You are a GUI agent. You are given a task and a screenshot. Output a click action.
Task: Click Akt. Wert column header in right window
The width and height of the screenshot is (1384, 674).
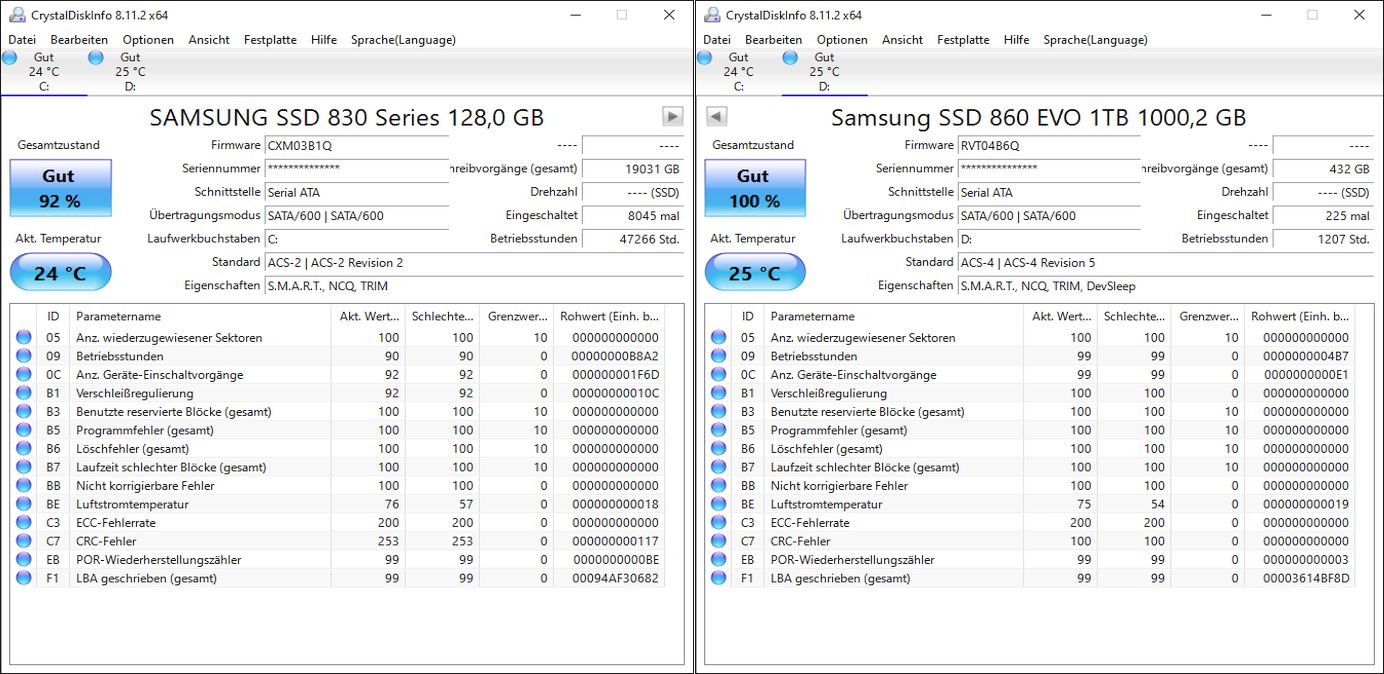[1061, 316]
